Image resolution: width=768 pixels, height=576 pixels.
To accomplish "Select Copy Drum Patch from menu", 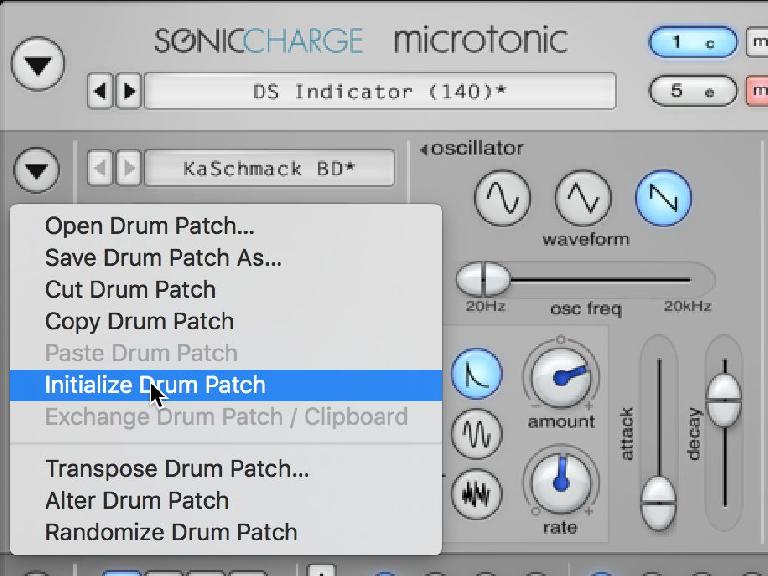I will pos(226,321).
